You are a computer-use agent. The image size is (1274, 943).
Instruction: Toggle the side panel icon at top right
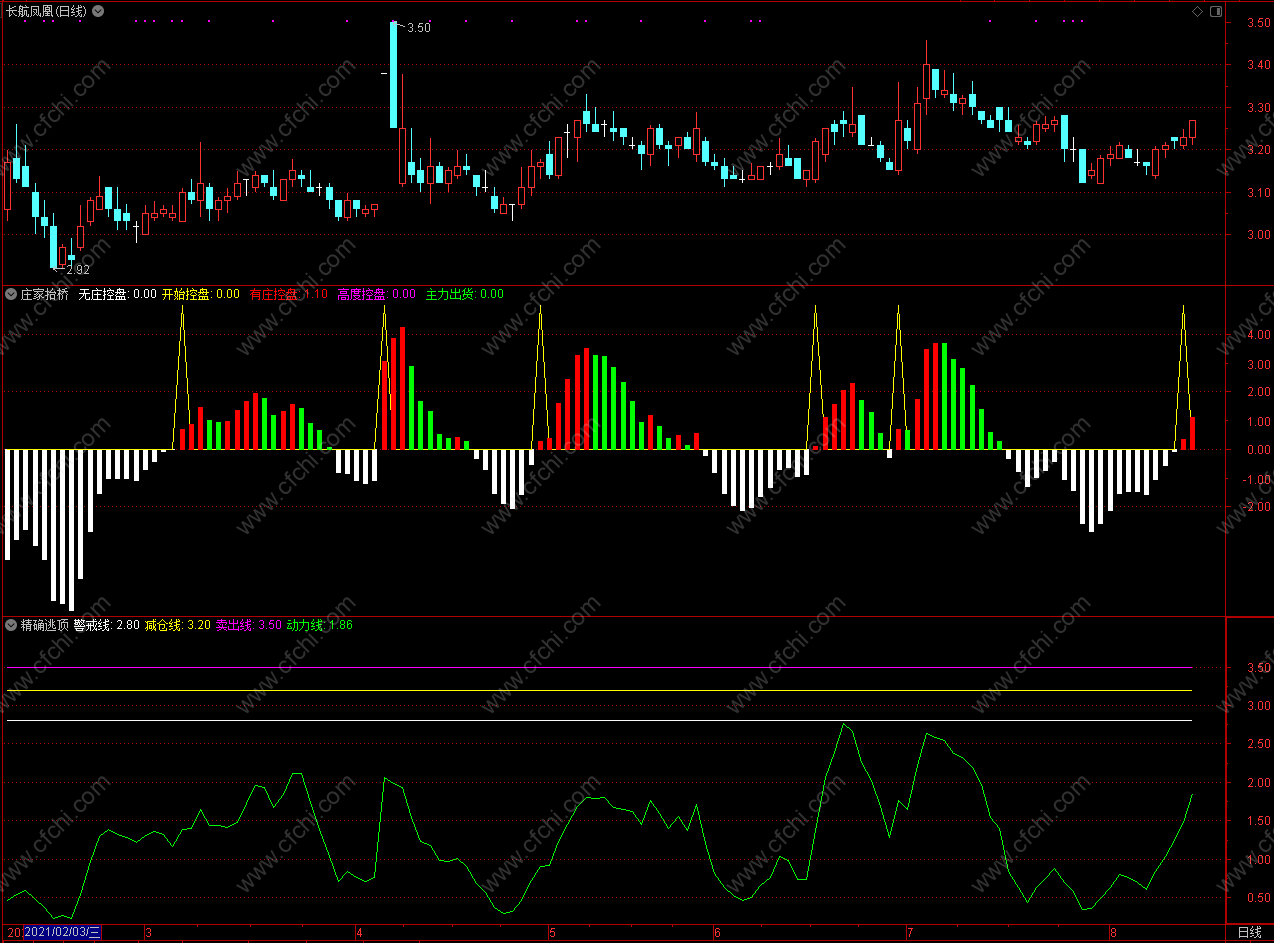(1216, 11)
